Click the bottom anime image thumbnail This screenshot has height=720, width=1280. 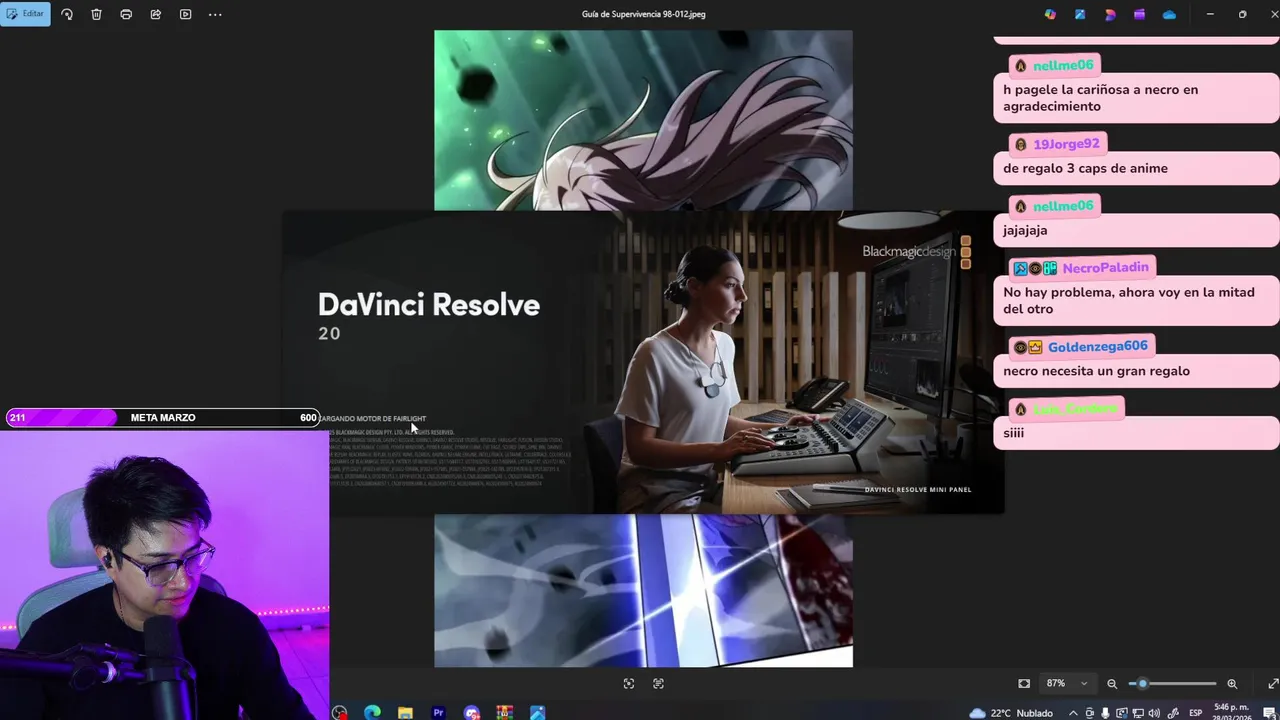[x=643, y=590]
